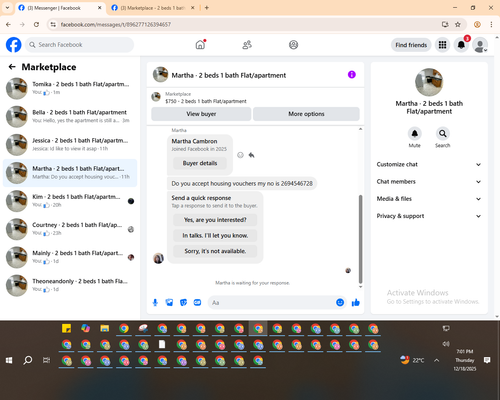
Task: Open File Explorer from the taskbar
Action: (x=105, y=328)
